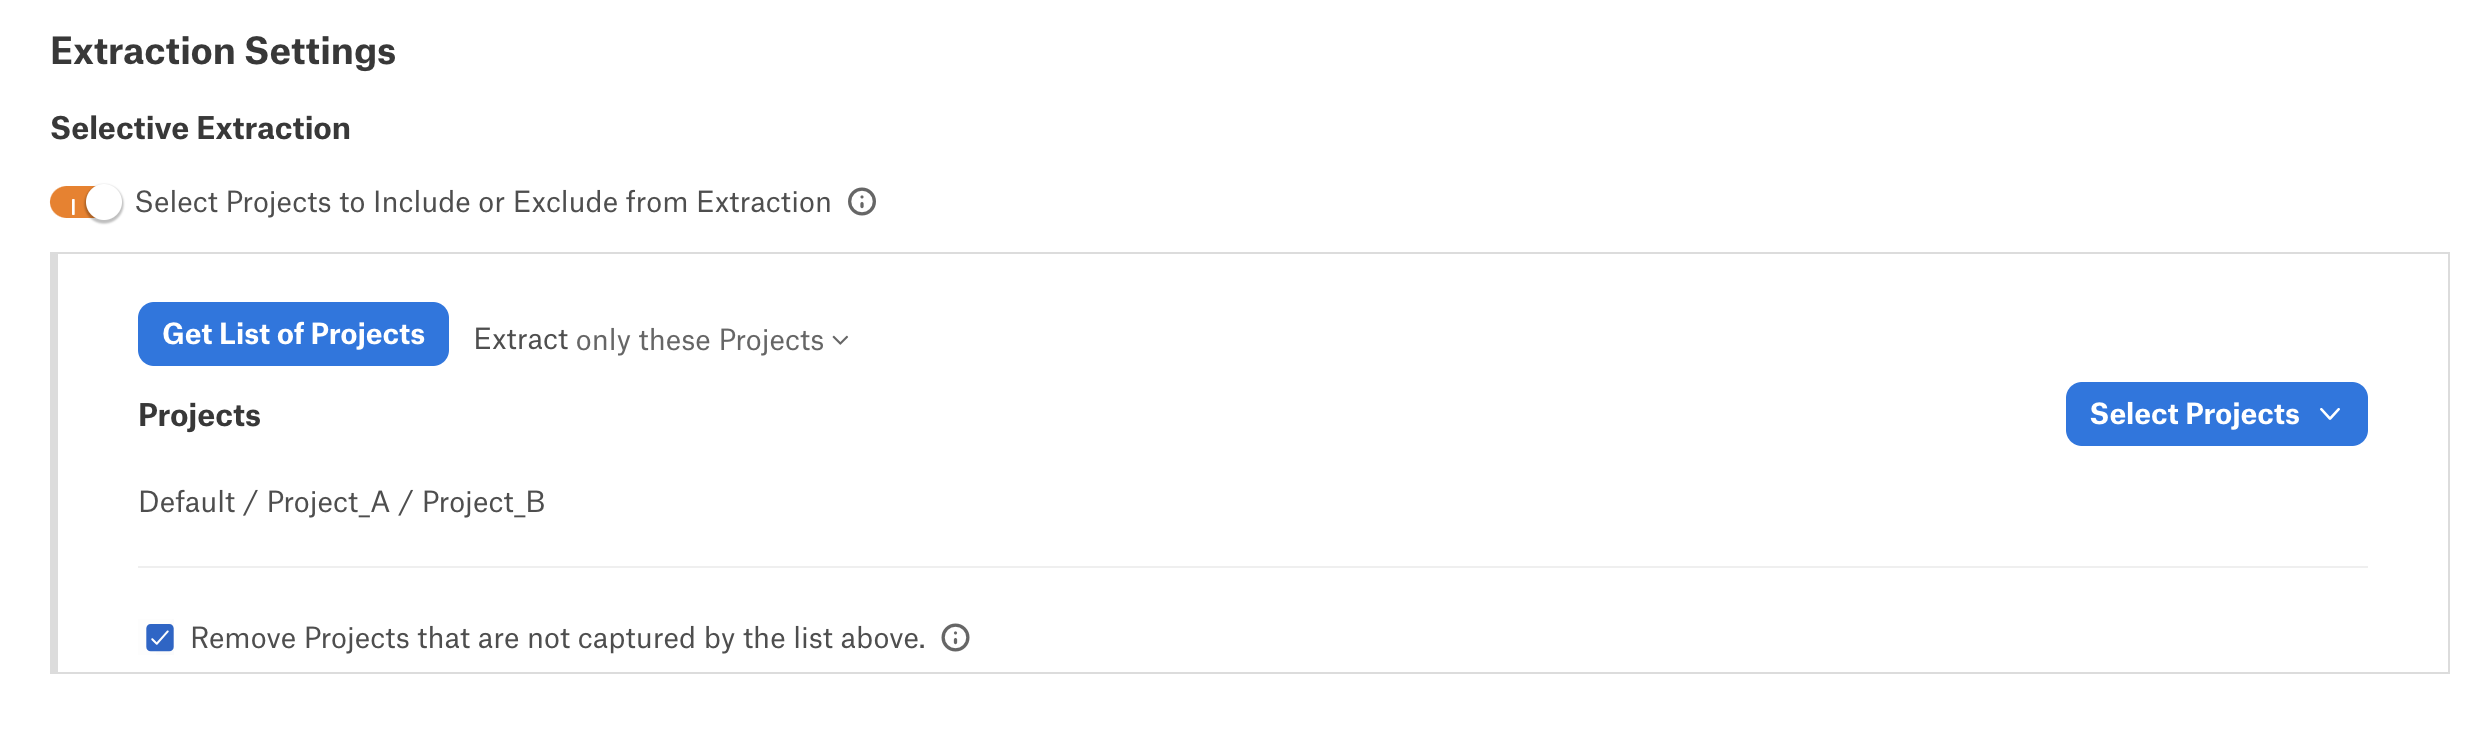Select Project_B in the projects list
The height and width of the screenshot is (730, 2484).
[x=484, y=502]
